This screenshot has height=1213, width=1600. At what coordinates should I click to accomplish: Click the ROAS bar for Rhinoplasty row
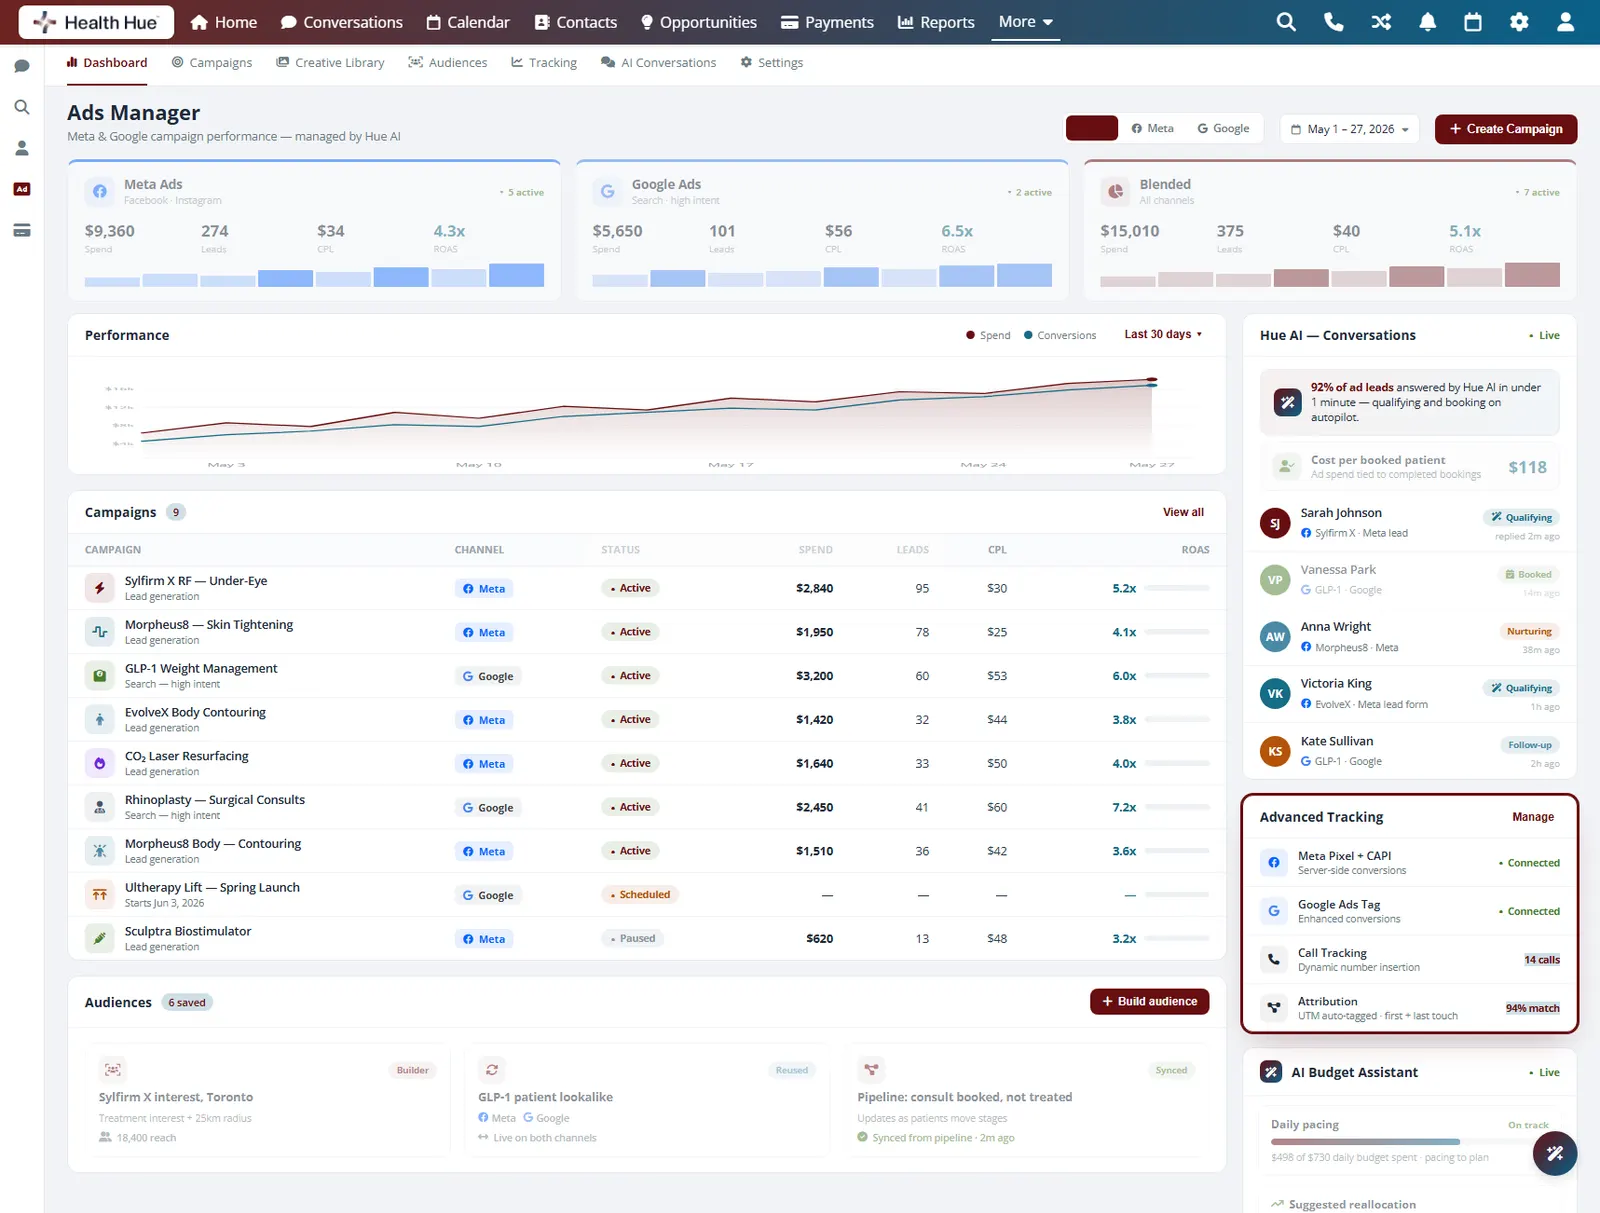click(1178, 807)
